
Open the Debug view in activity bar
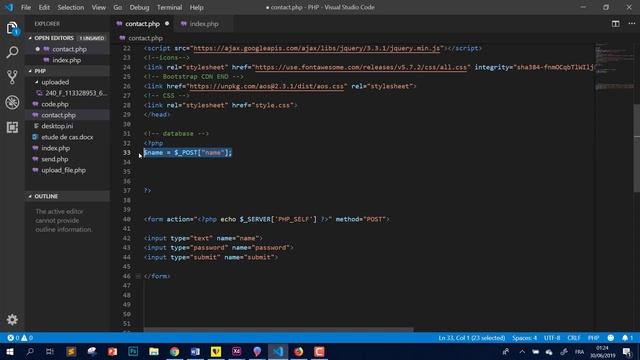pyautogui.click(x=12, y=102)
